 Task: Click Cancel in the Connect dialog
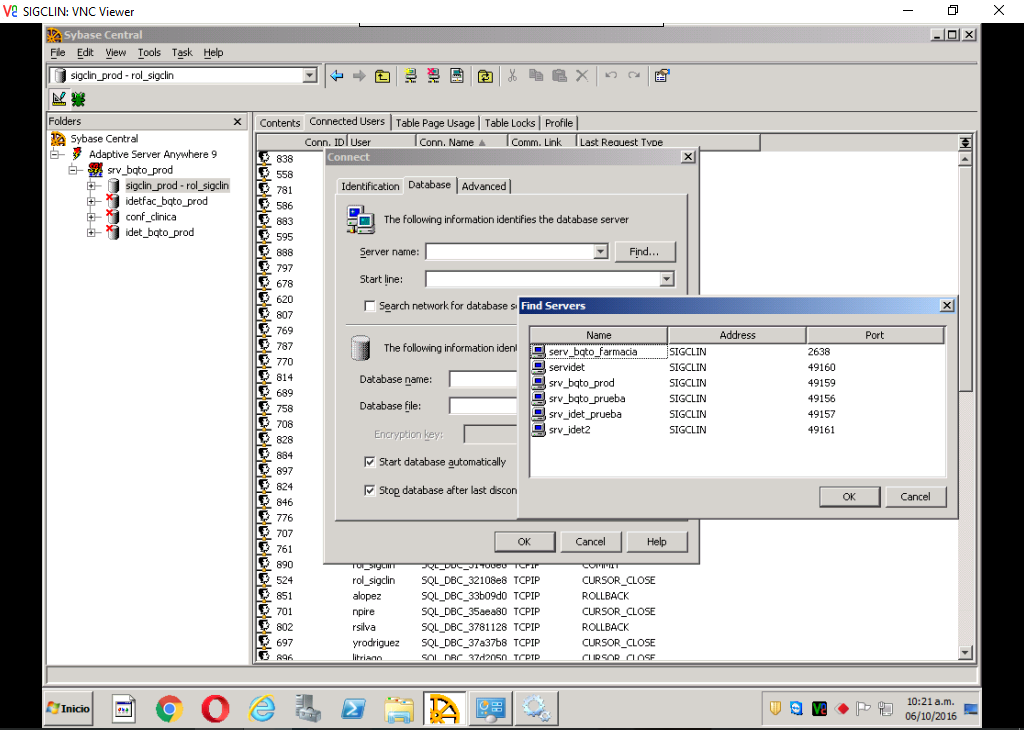(590, 541)
